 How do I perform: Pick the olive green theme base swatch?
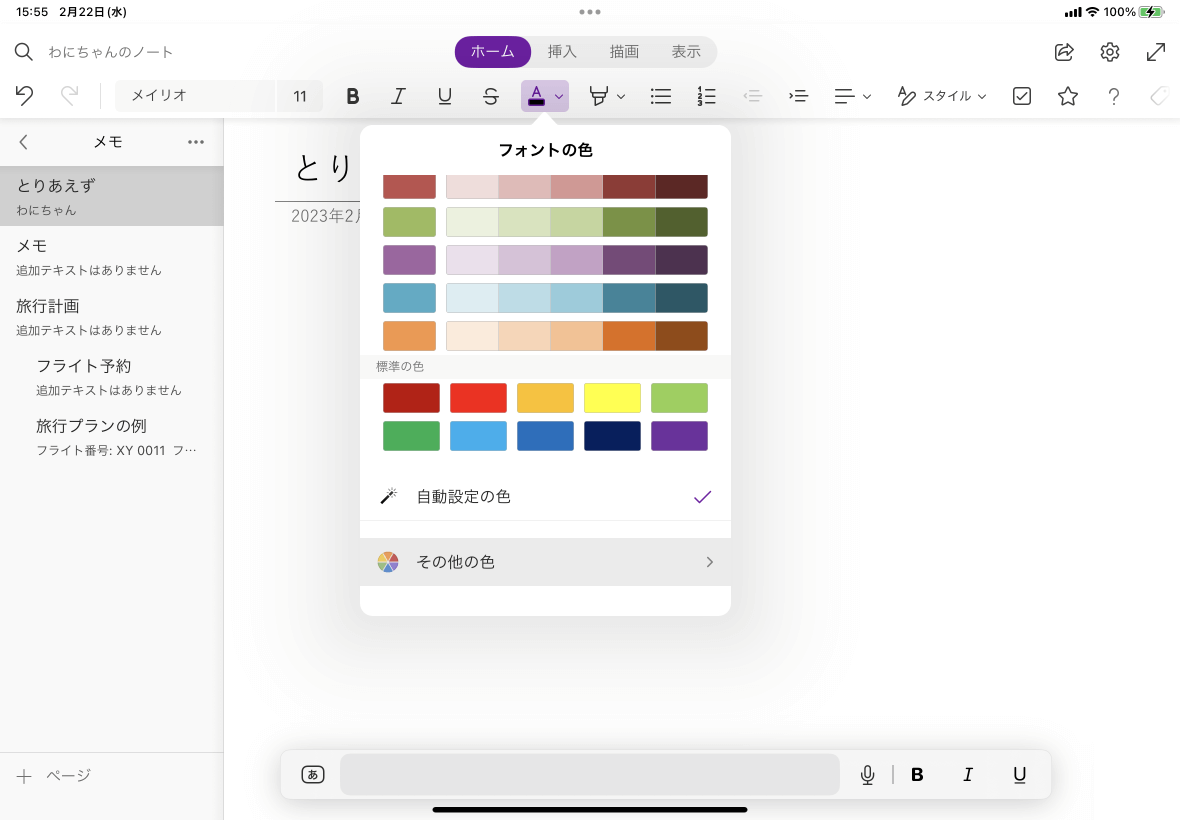pos(409,222)
